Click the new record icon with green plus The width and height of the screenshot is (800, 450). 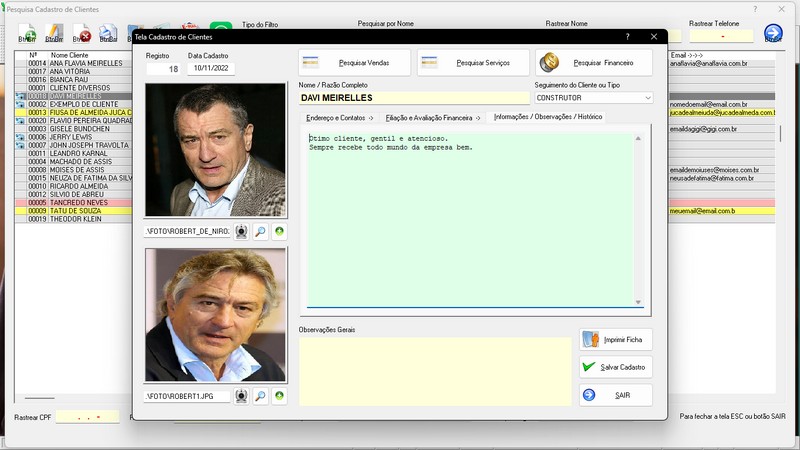27,33
